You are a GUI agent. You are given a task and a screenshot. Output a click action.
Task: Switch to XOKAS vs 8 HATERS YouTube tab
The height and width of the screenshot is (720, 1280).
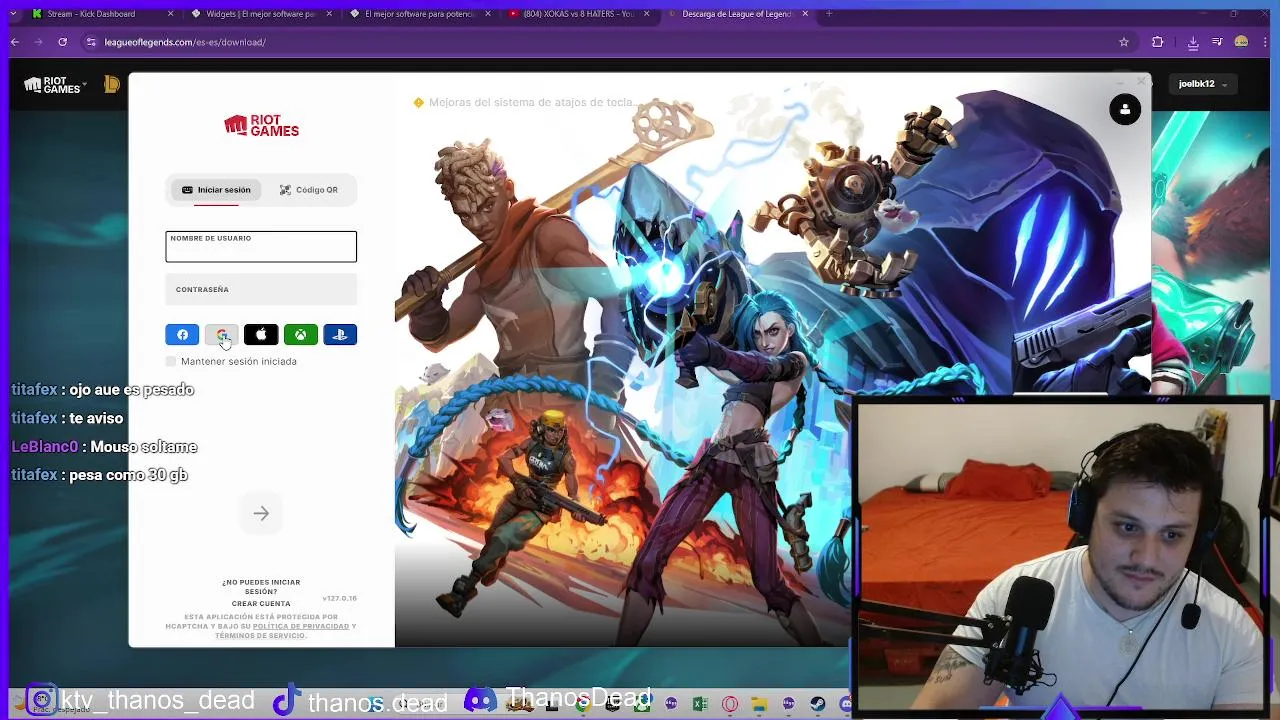(x=578, y=14)
